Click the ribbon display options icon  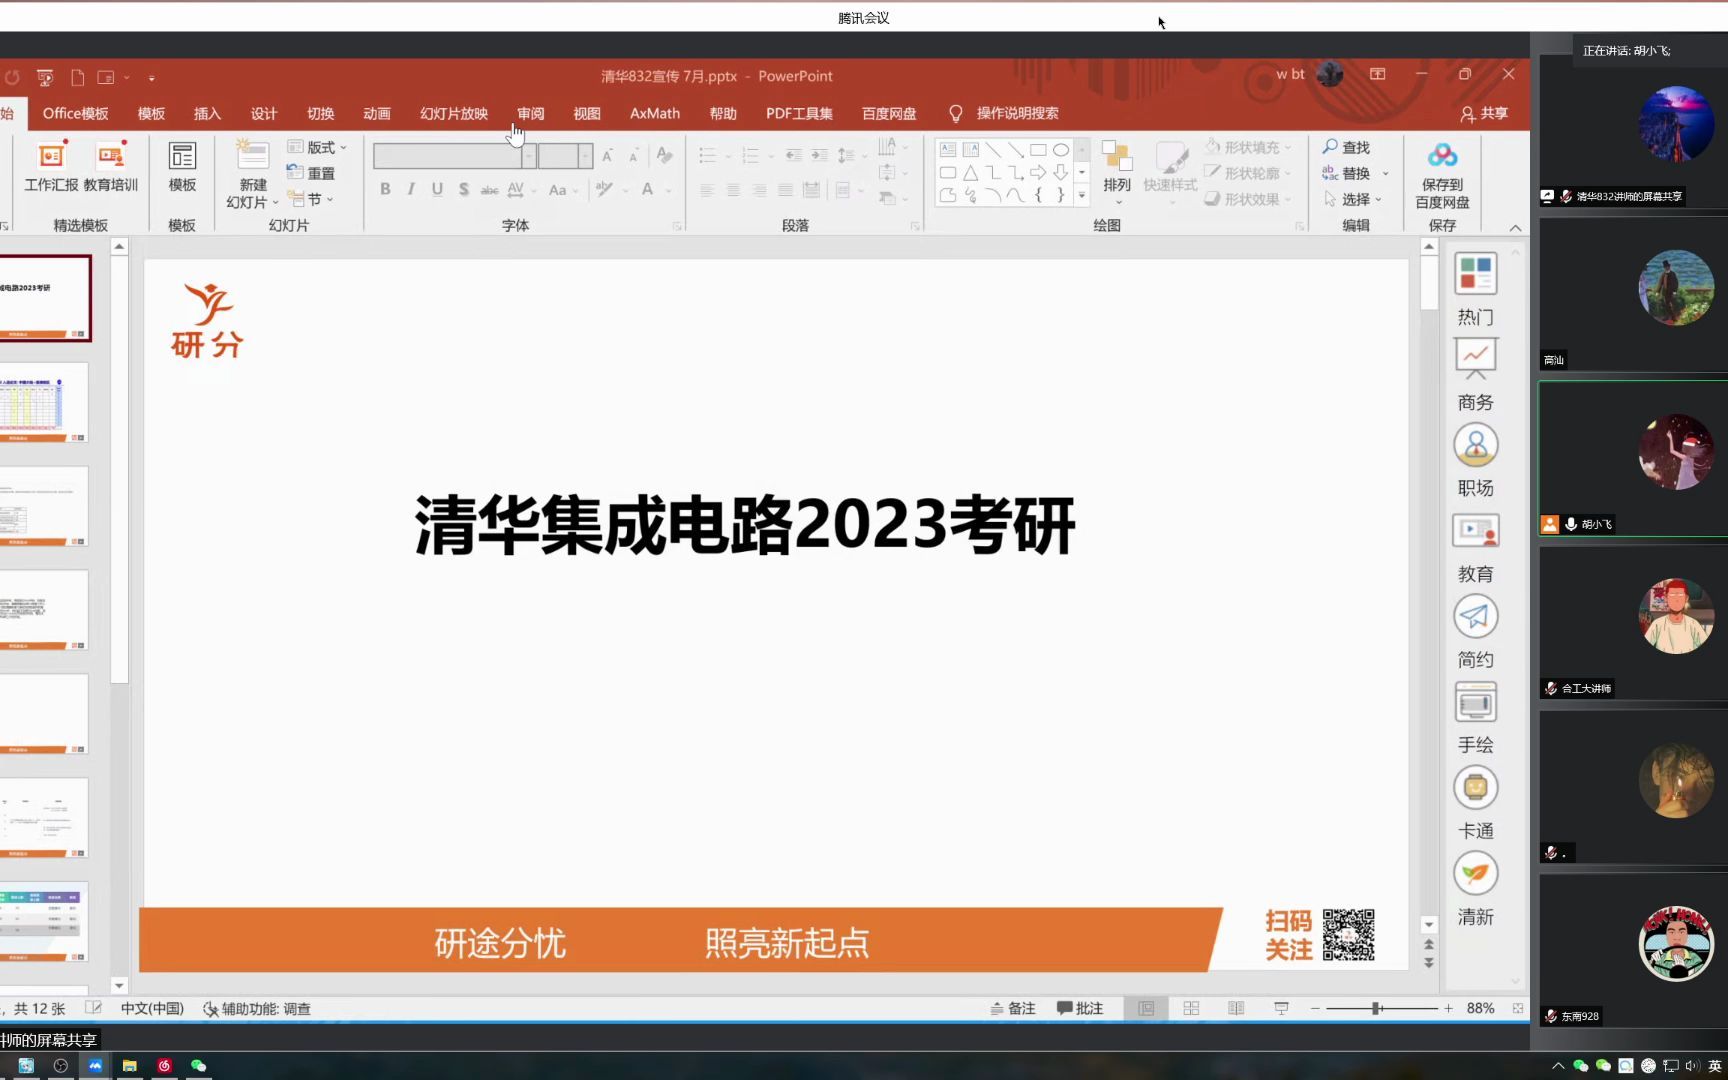click(1377, 74)
